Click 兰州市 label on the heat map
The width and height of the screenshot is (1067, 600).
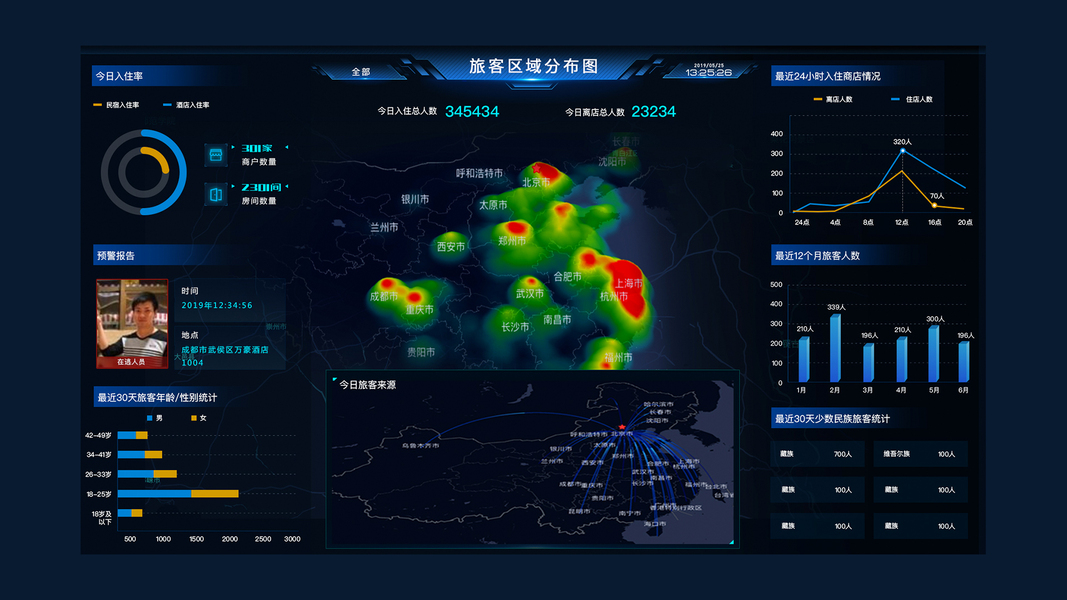click(384, 227)
